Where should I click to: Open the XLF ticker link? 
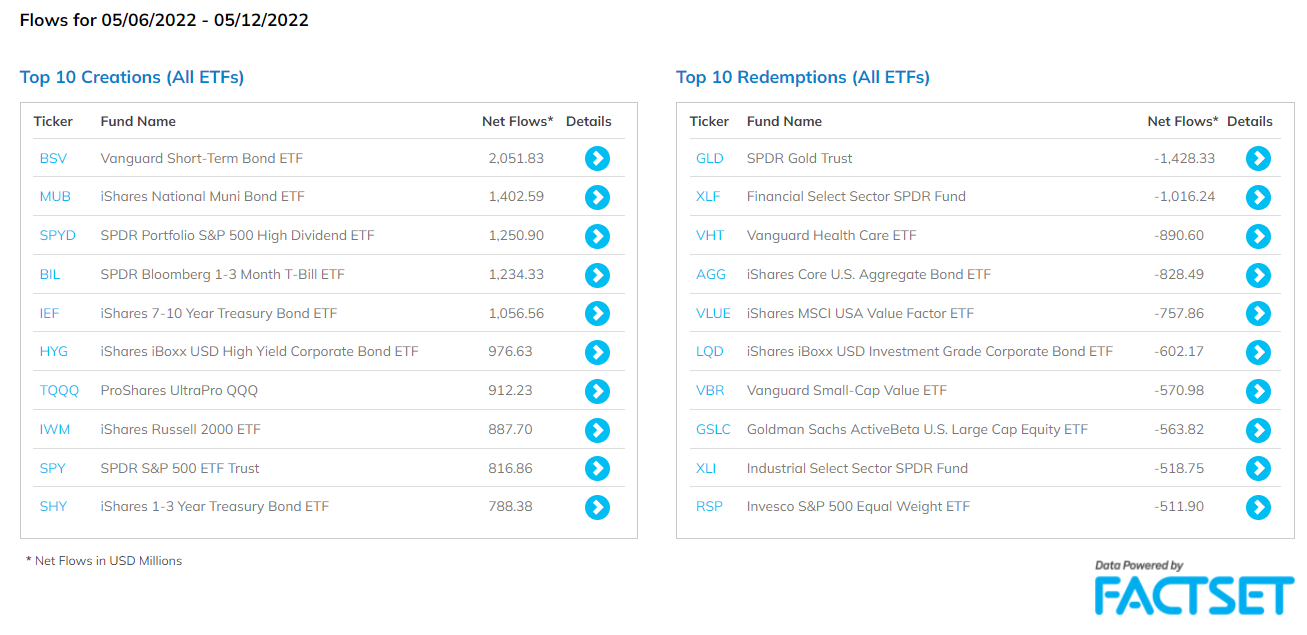pyautogui.click(x=708, y=197)
